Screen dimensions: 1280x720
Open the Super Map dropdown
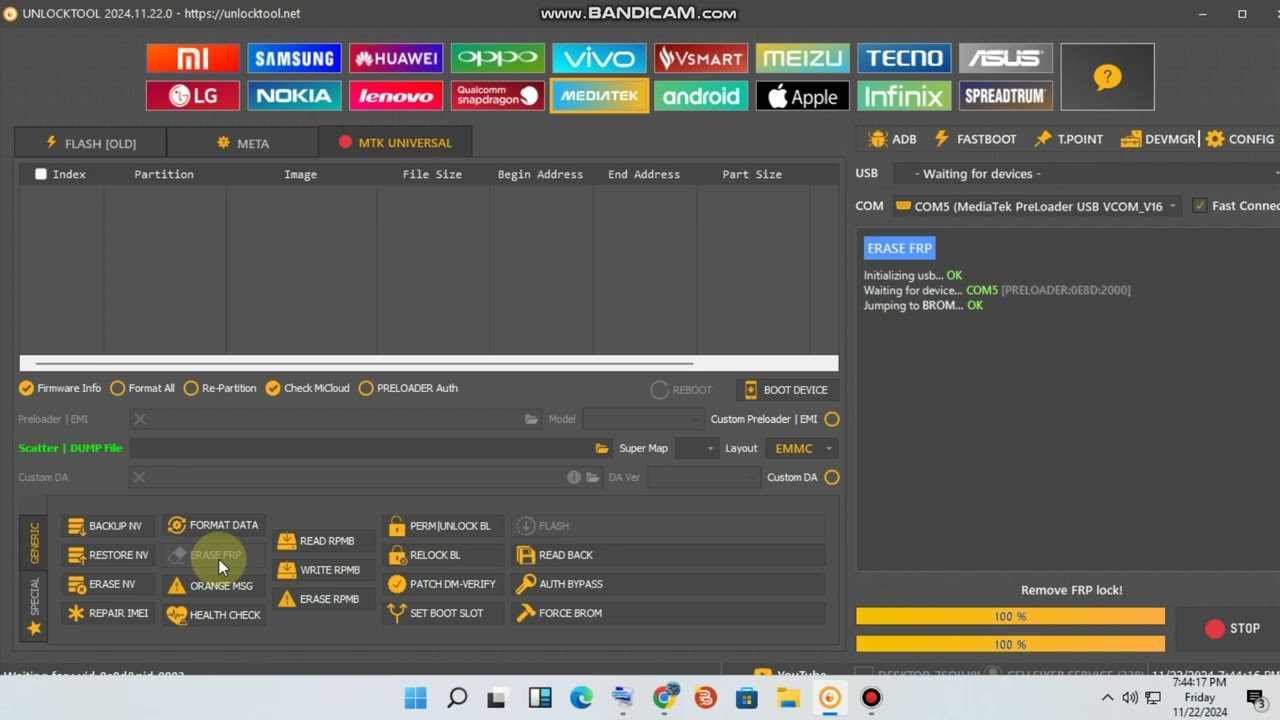(x=696, y=448)
